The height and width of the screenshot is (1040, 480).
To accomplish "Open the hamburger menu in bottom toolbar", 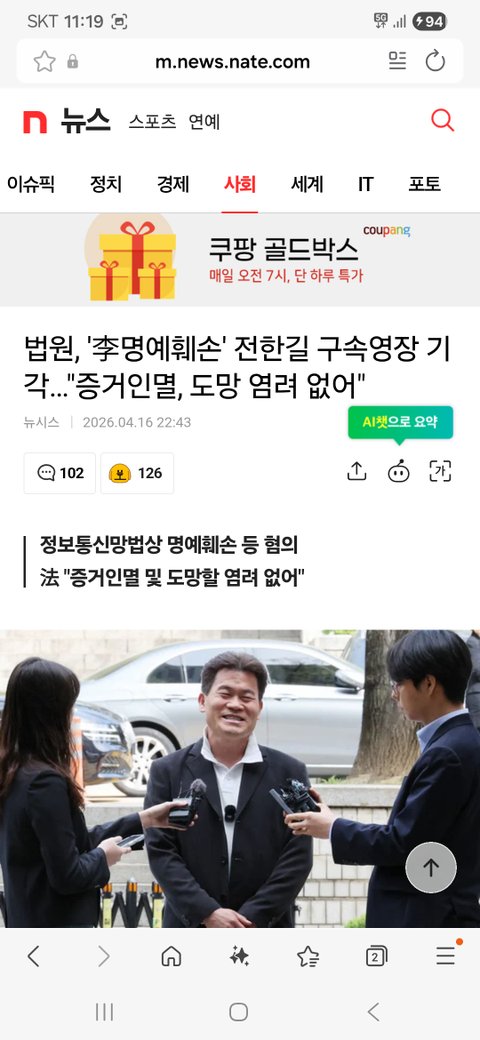I will click(446, 956).
